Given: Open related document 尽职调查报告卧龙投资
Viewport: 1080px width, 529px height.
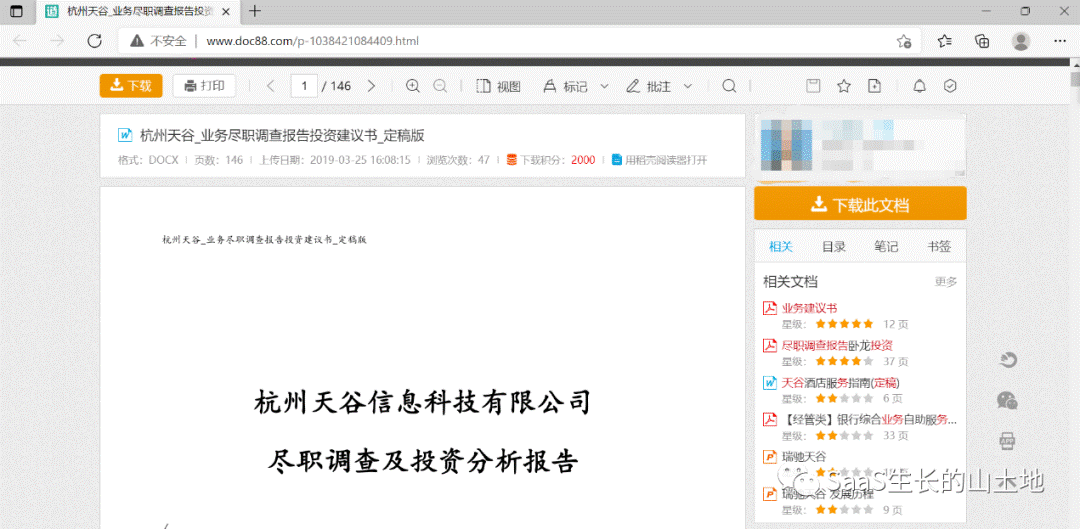Looking at the screenshot, I should pyautogui.click(x=837, y=344).
